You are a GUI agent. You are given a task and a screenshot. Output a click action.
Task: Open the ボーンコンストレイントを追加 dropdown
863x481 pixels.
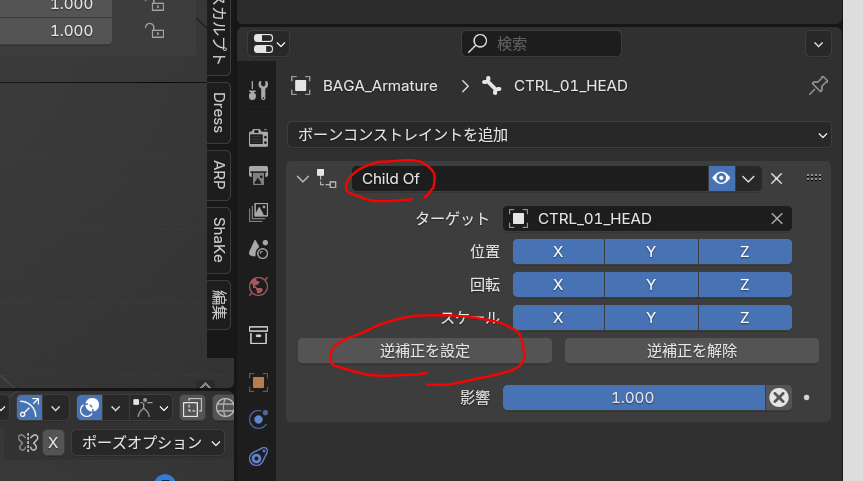pos(559,134)
